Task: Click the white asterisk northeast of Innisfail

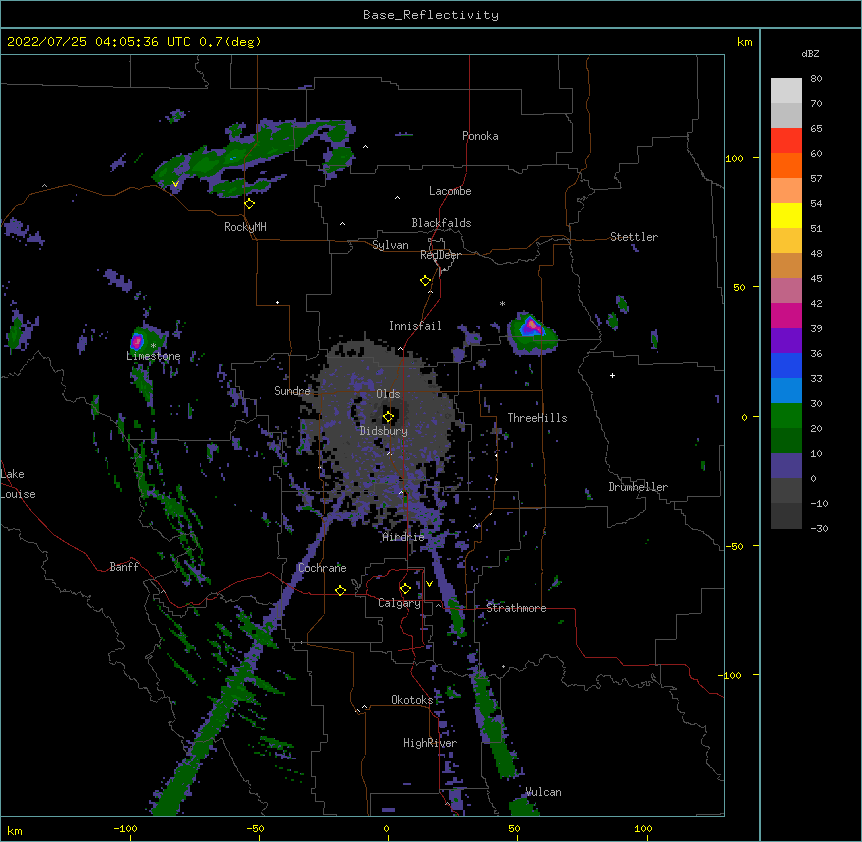Action: 502,303
